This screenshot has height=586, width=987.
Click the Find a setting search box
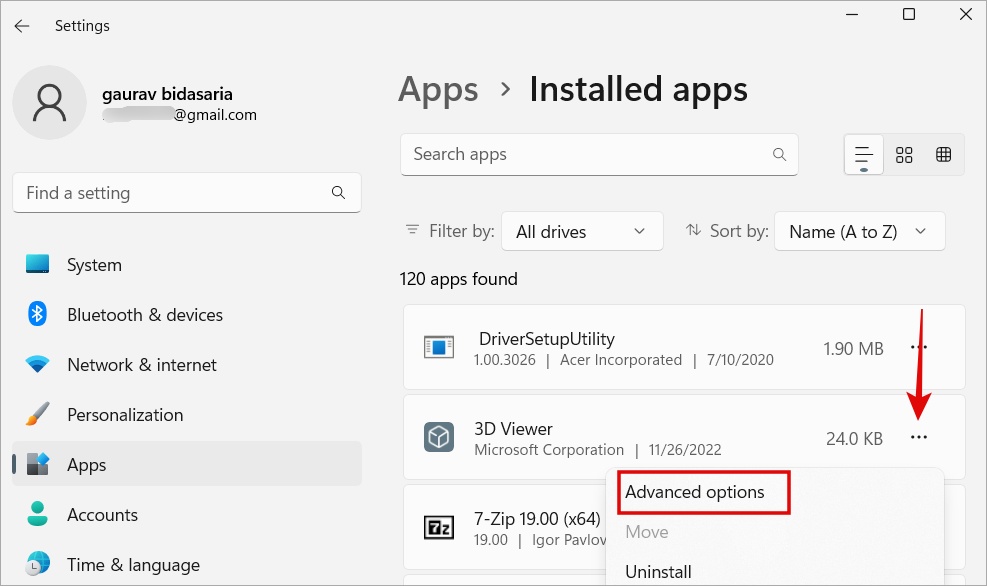pos(175,193)
